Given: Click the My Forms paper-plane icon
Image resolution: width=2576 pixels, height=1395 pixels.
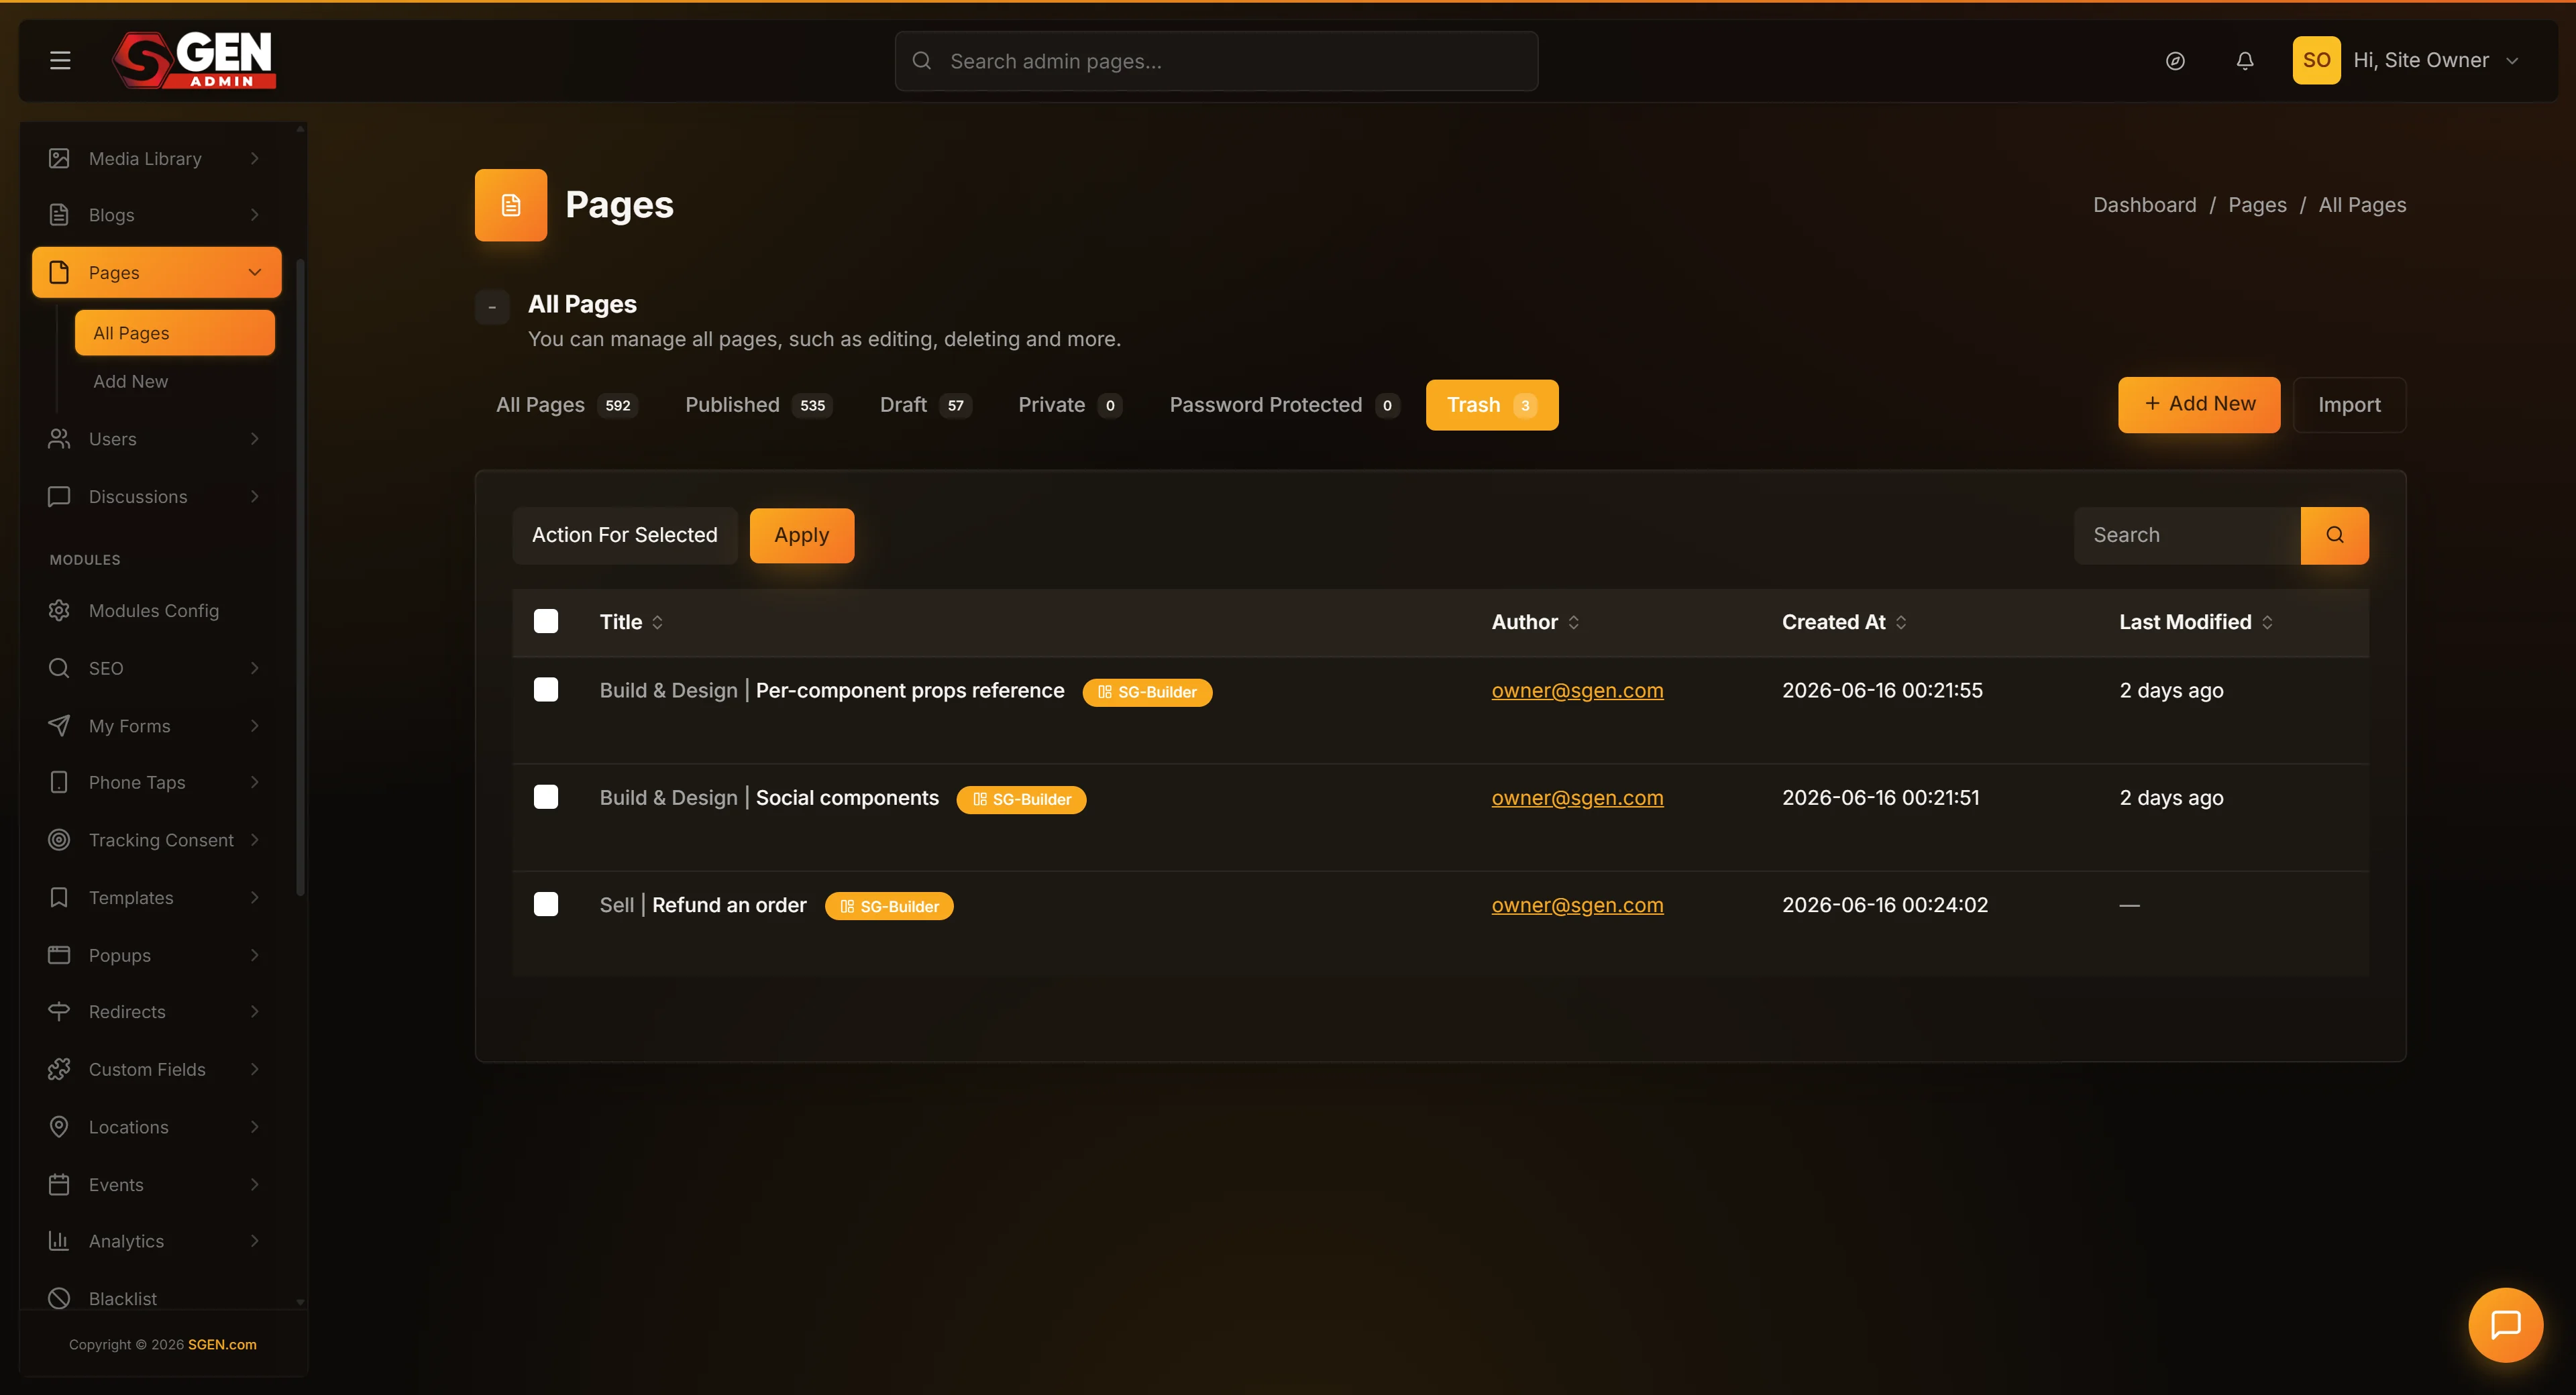Looking at the screenshot, I should (x=59, y=725).
